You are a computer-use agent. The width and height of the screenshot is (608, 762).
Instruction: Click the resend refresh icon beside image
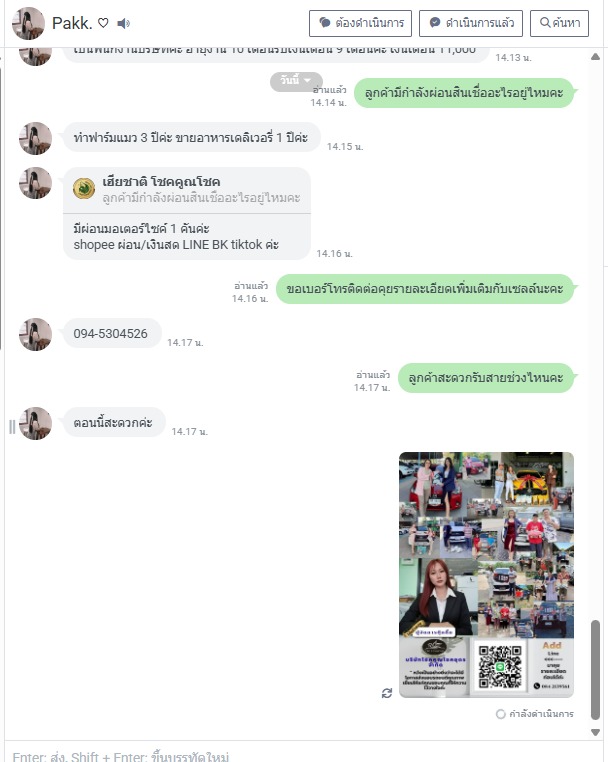pyautogui.click(x=387, y=693)
